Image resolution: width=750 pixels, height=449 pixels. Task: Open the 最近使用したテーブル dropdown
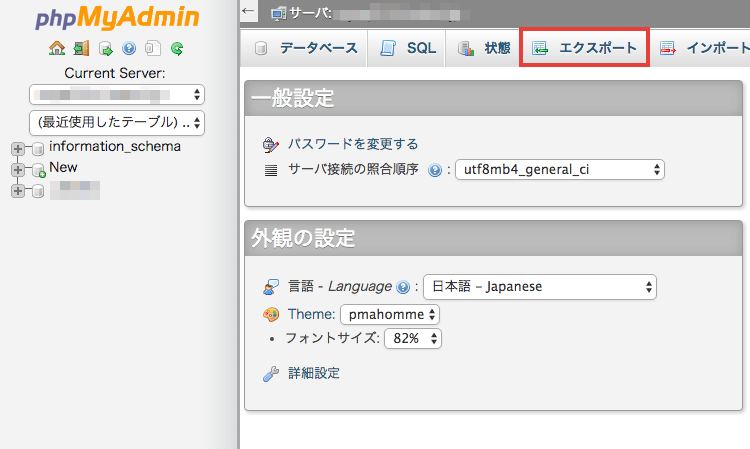pos(117,123)
